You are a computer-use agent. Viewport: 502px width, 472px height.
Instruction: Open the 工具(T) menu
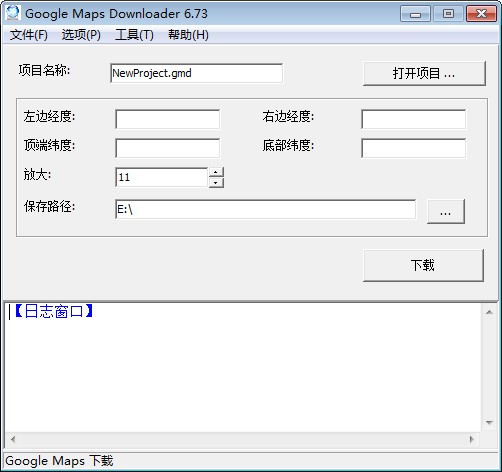(x=134, y=35)
